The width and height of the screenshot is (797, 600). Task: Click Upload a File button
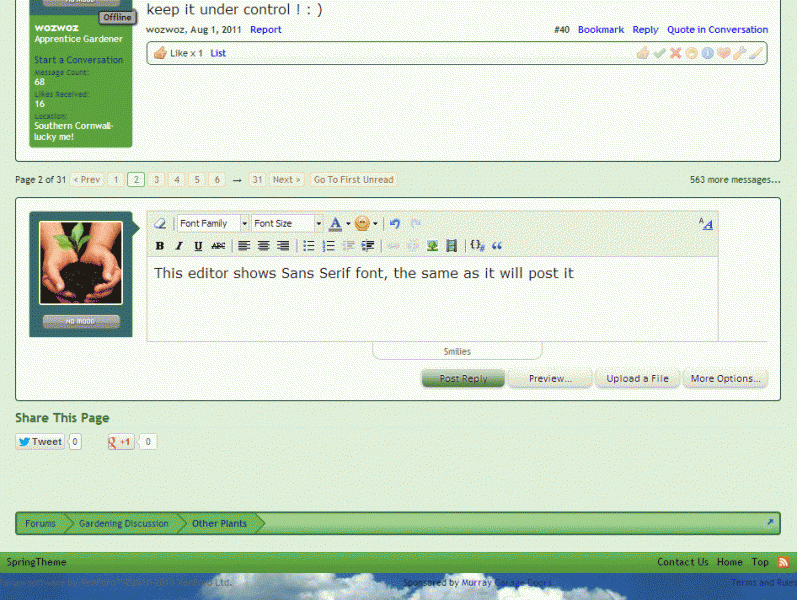pyautogui.click(x=637, y=378)
